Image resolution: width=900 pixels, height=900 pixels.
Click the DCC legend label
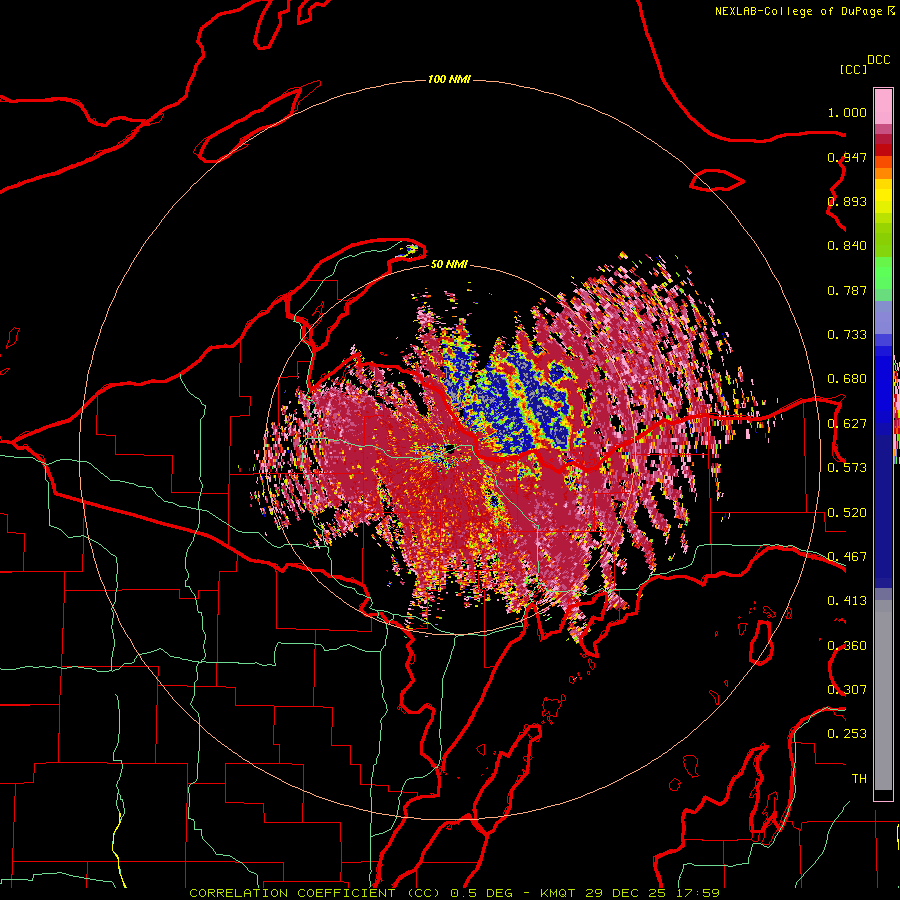[878, 60]
